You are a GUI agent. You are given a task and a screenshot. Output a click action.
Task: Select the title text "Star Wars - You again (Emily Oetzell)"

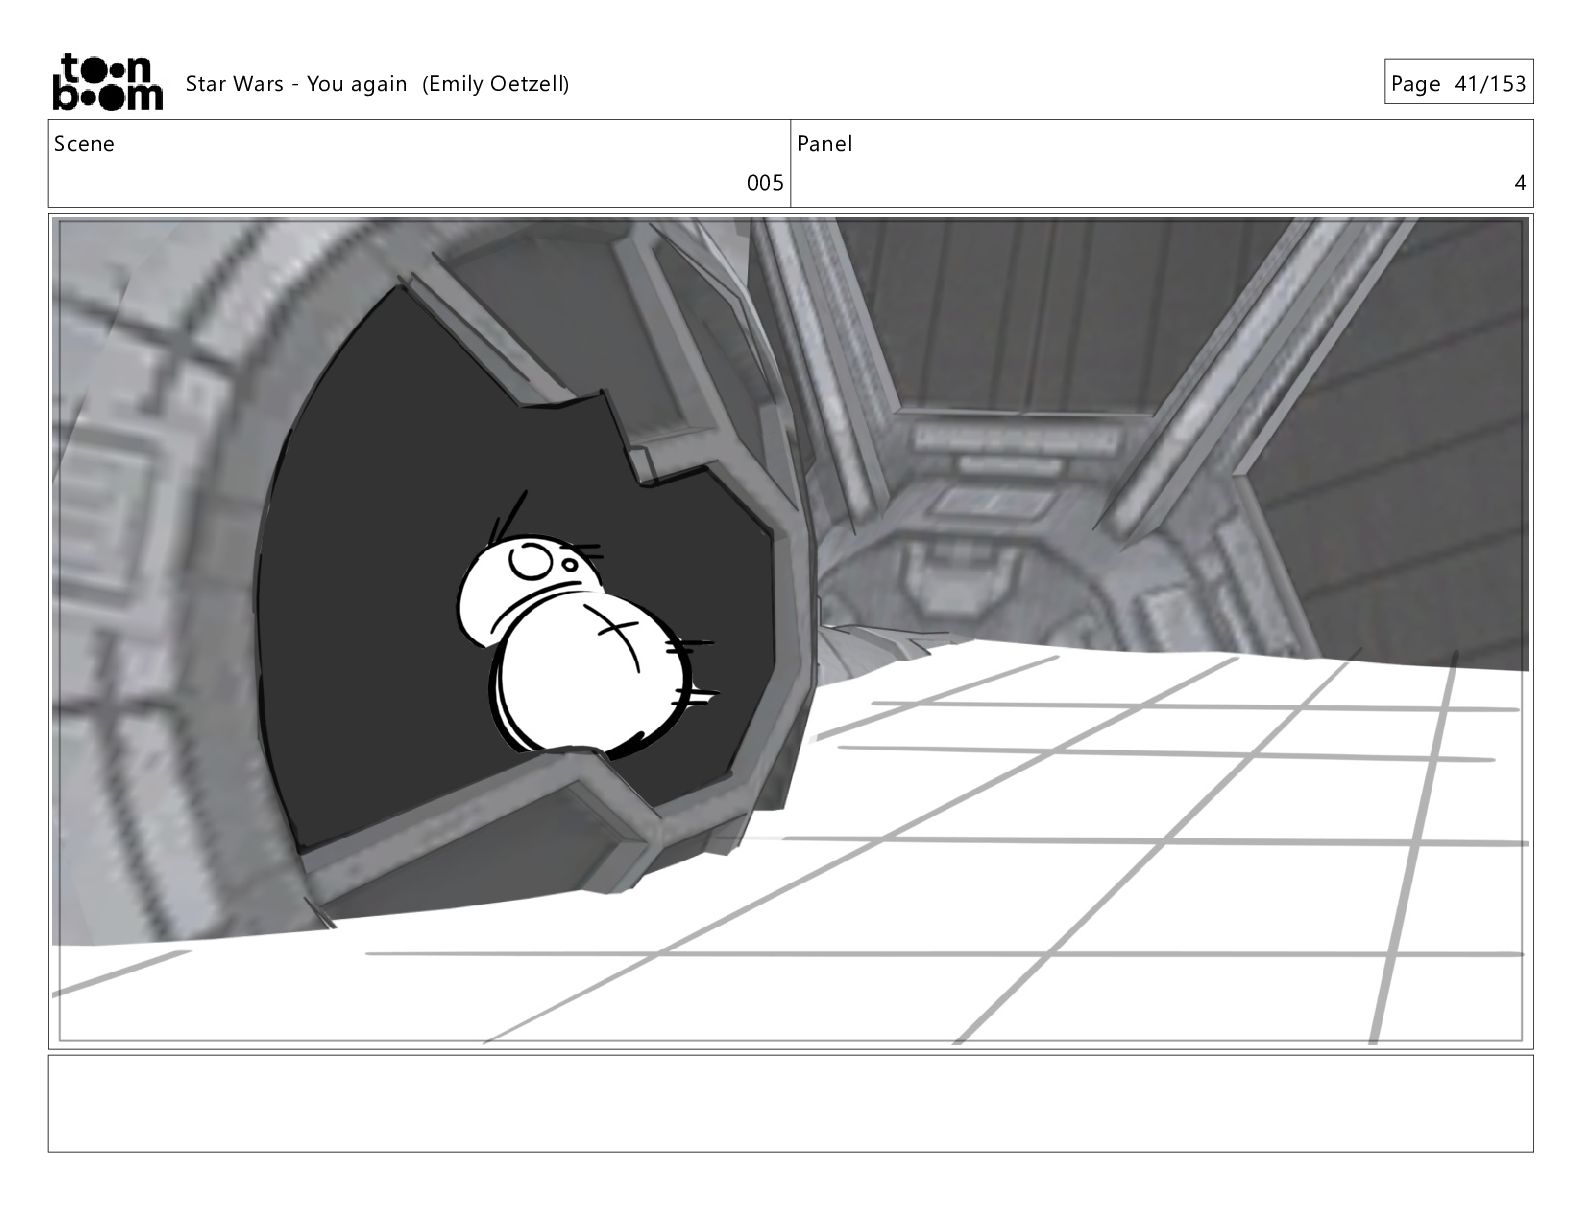pos(377,84)
